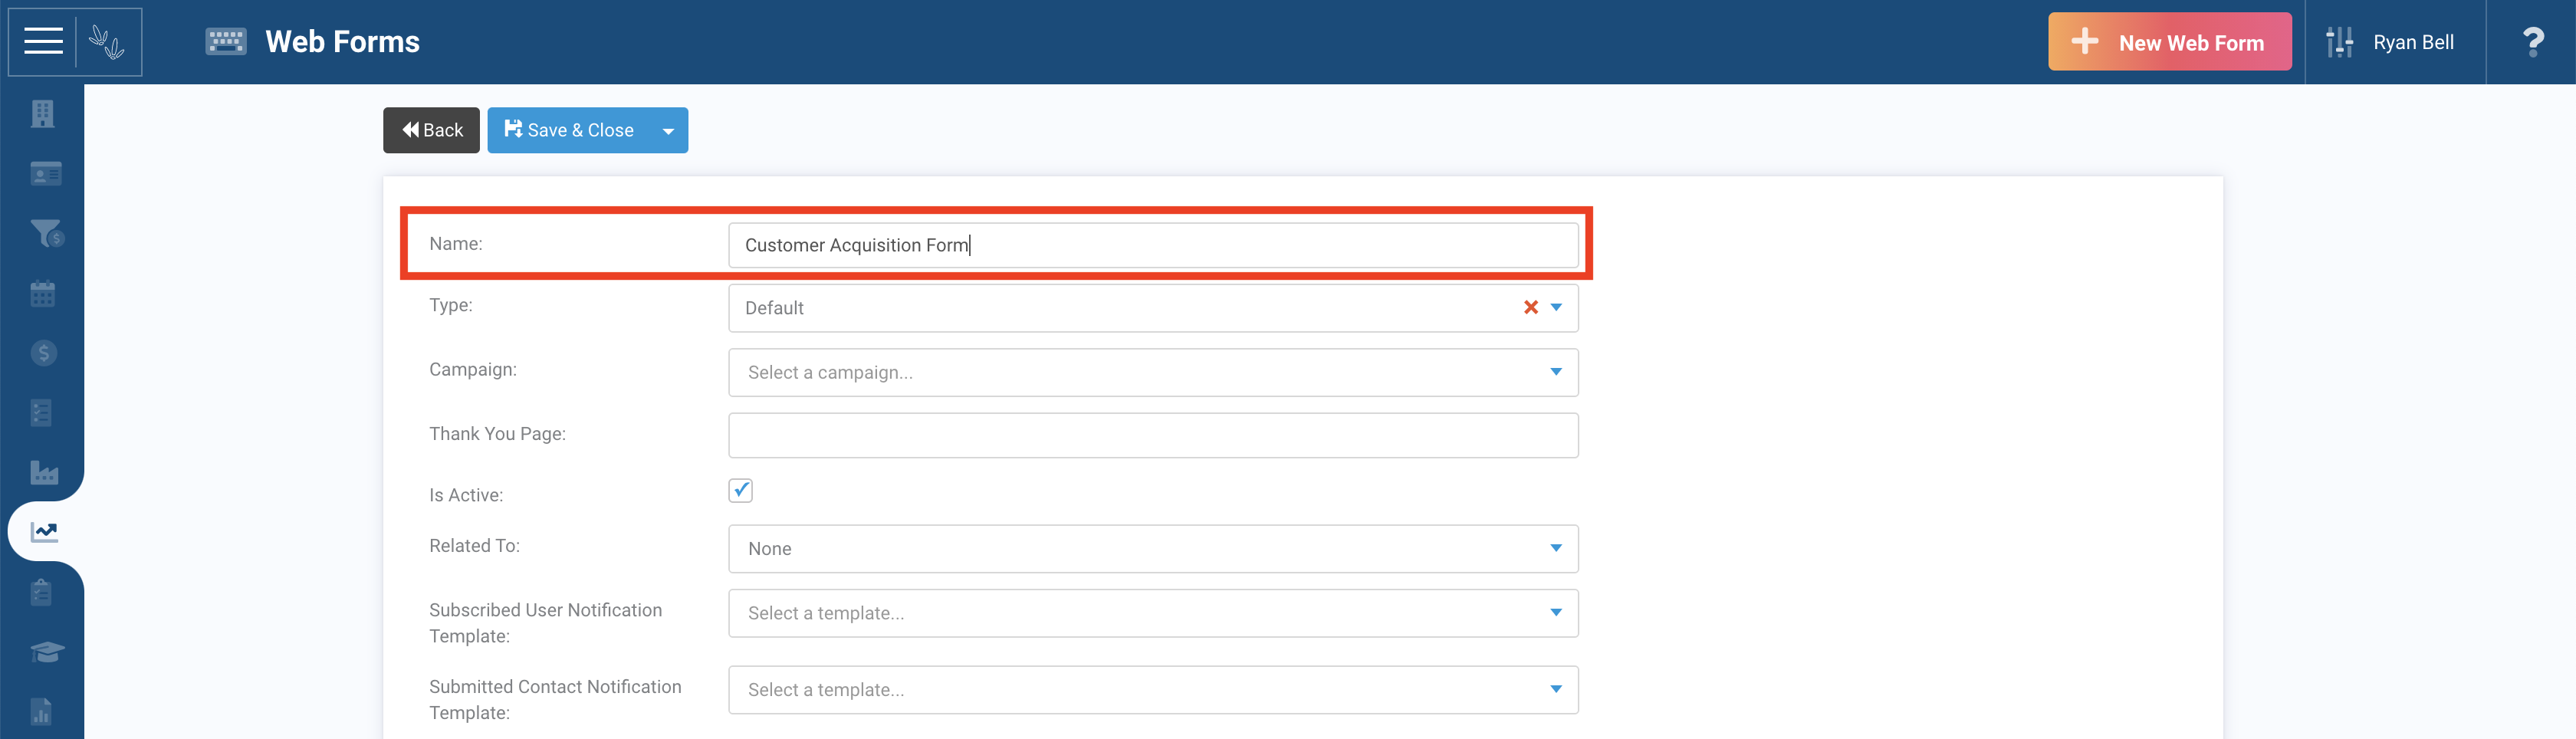Screen dimensions: 2576x739
Task: Open the Type dropdown arrow
Action: coord(1556,308)
